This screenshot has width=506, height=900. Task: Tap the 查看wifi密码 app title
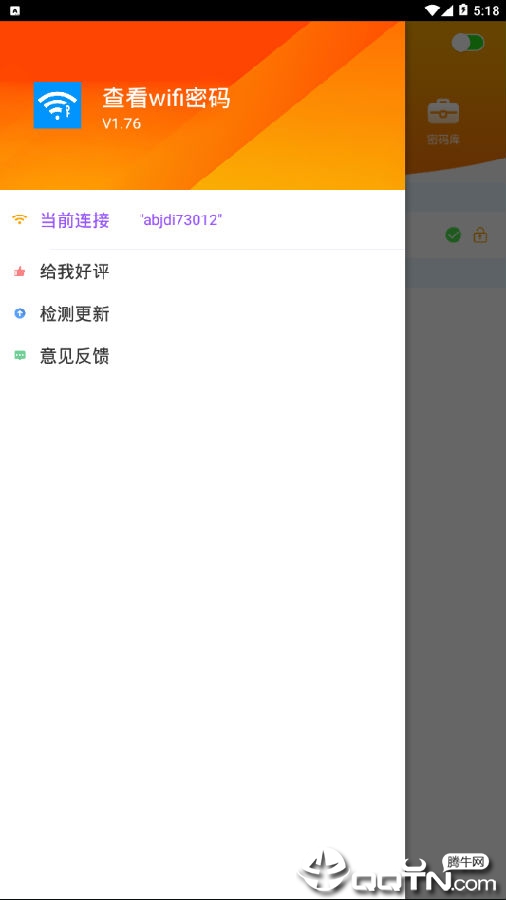166,98
